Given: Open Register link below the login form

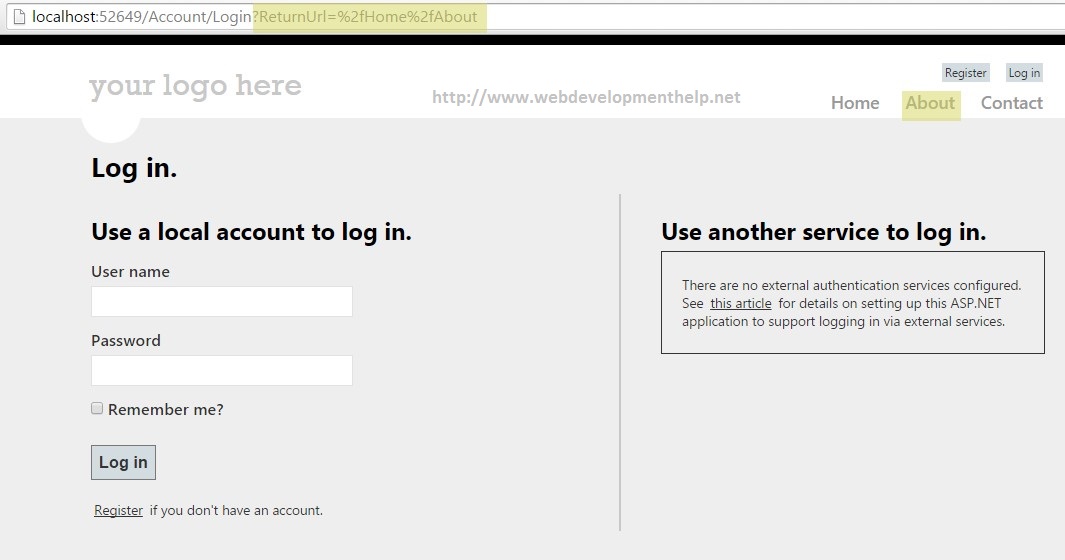Looking at the screenshot, I should click(x=118, y=510).
